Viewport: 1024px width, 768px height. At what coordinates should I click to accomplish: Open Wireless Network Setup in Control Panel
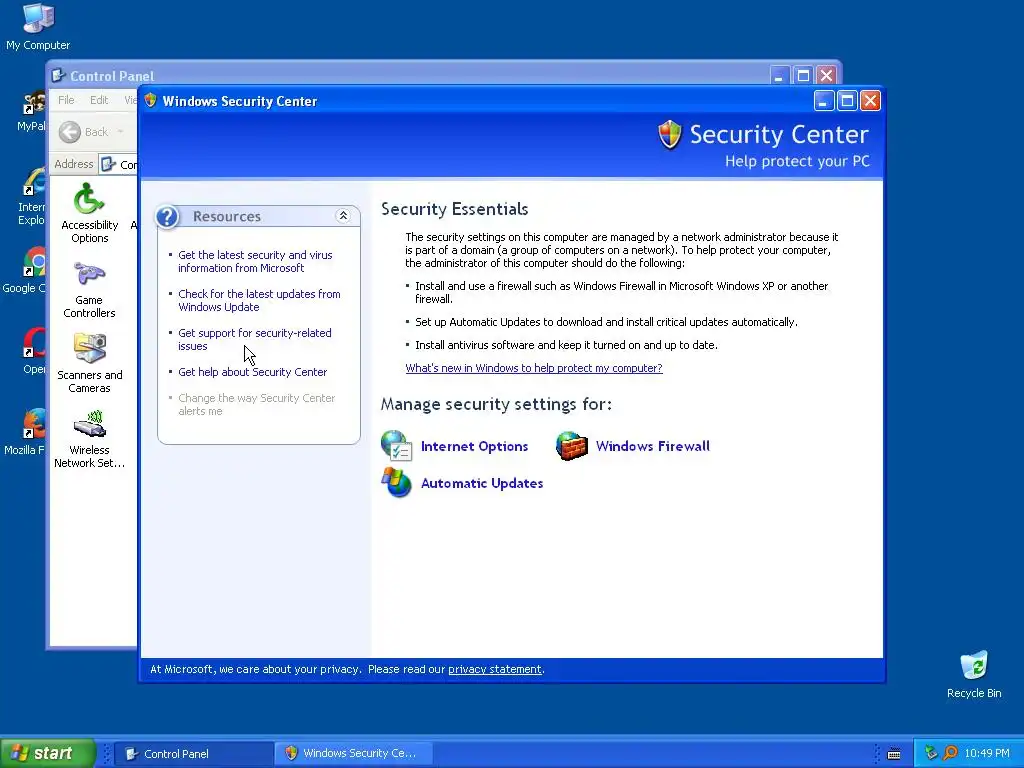(x=89, y=439)
